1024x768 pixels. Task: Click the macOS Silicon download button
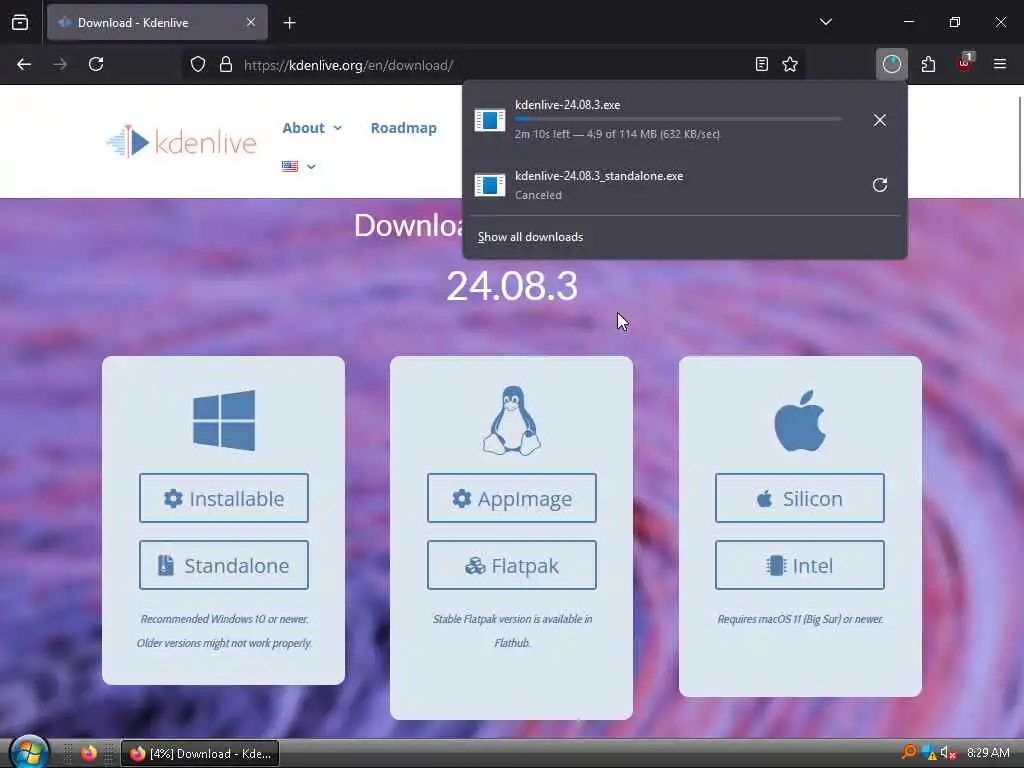(800, 498)
